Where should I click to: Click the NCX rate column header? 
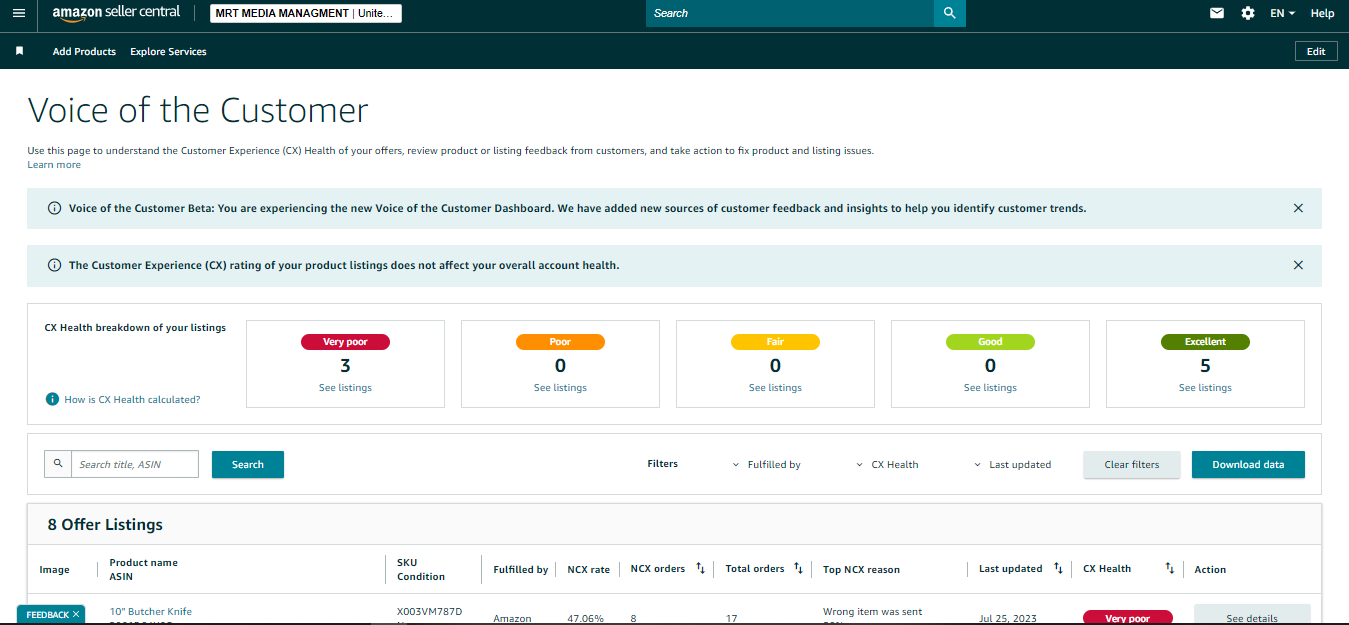click(x=588, y=569)
